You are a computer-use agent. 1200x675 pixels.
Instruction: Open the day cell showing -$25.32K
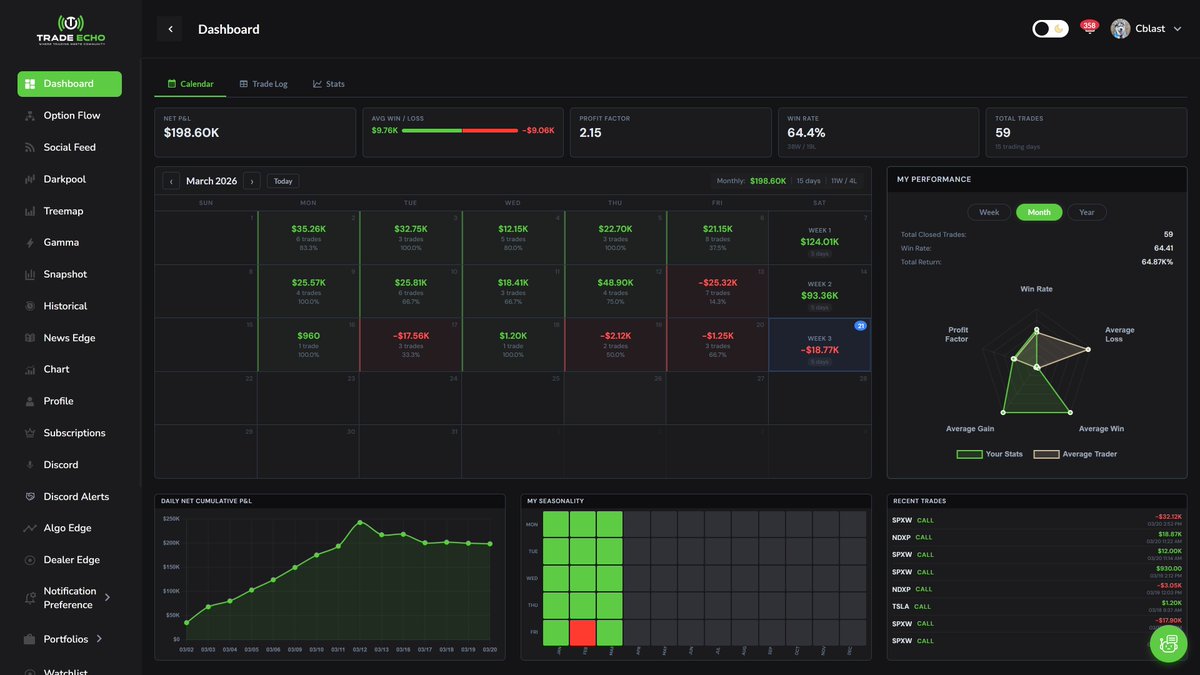coord(718,291)
